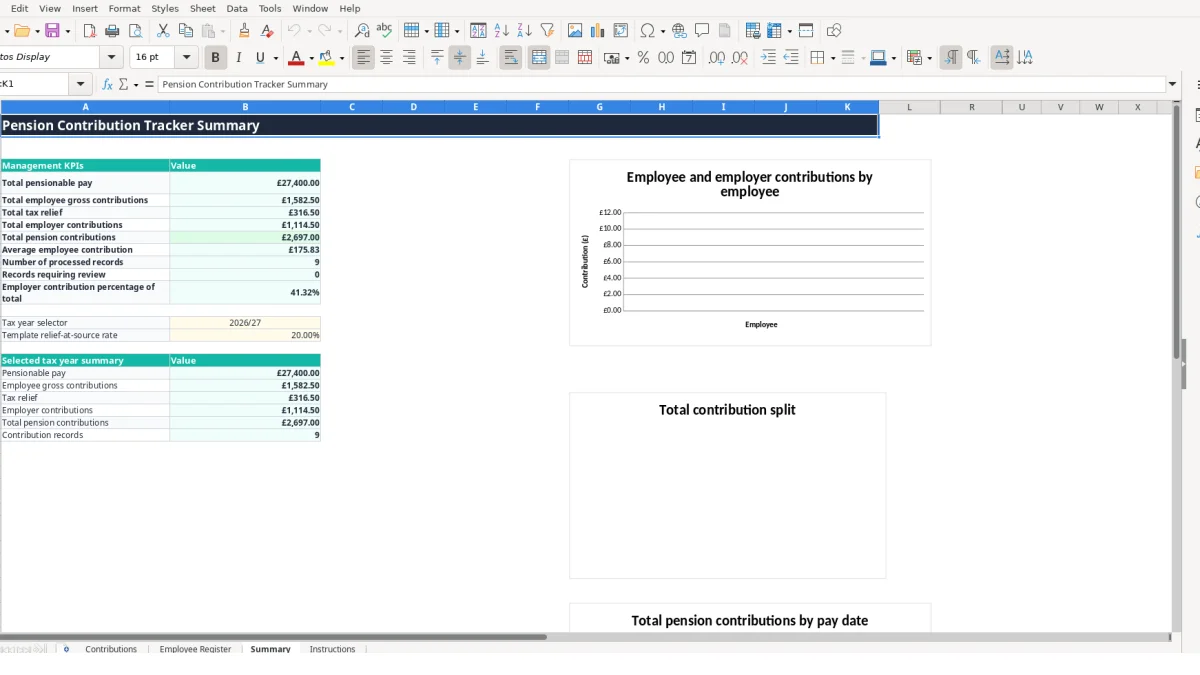Select the Total contribution split chart
The width and height of the screenshot is (1200, 675).
(x=727, y=485)
